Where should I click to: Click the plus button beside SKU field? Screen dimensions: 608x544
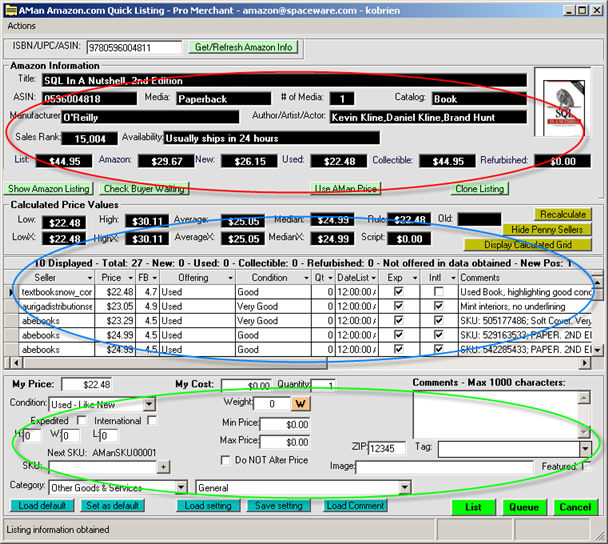[x=163, y=466]
